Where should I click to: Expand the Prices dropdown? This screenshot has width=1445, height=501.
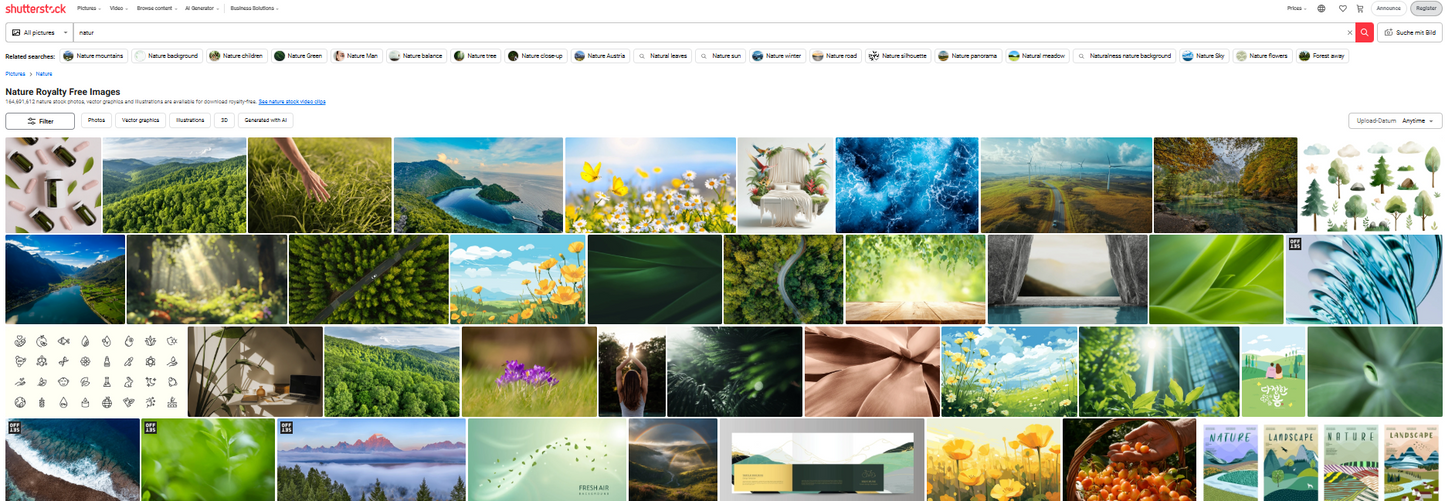(x=1296, y=8)
